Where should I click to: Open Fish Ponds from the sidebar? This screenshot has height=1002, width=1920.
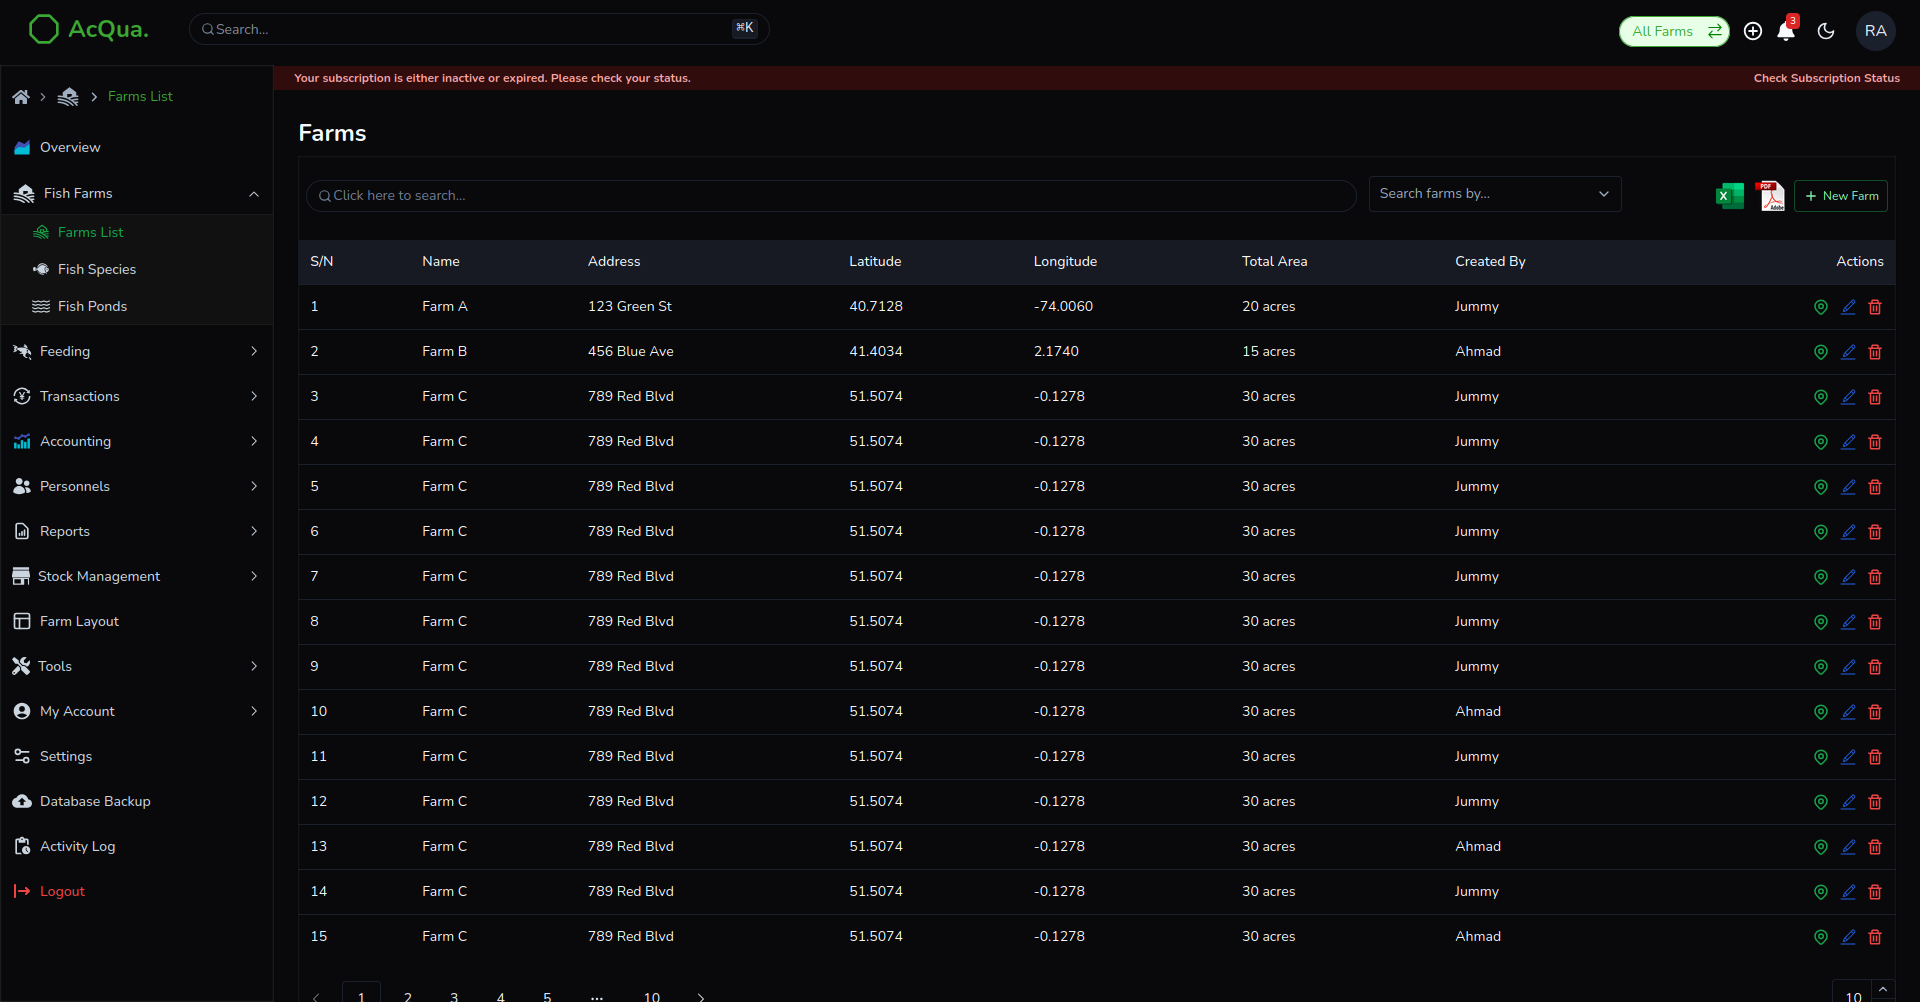click(92, 306)
